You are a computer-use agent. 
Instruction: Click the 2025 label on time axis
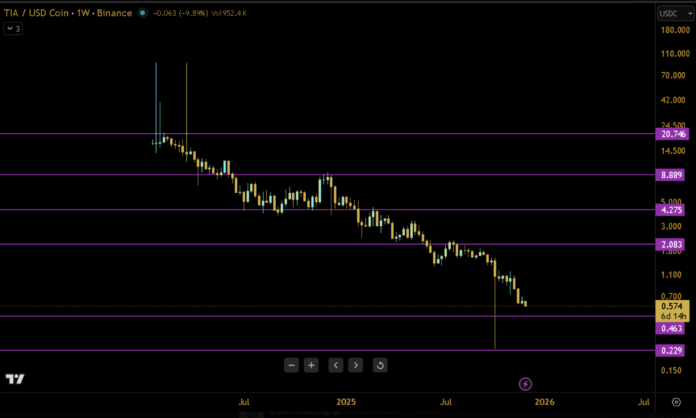(346, 402)
